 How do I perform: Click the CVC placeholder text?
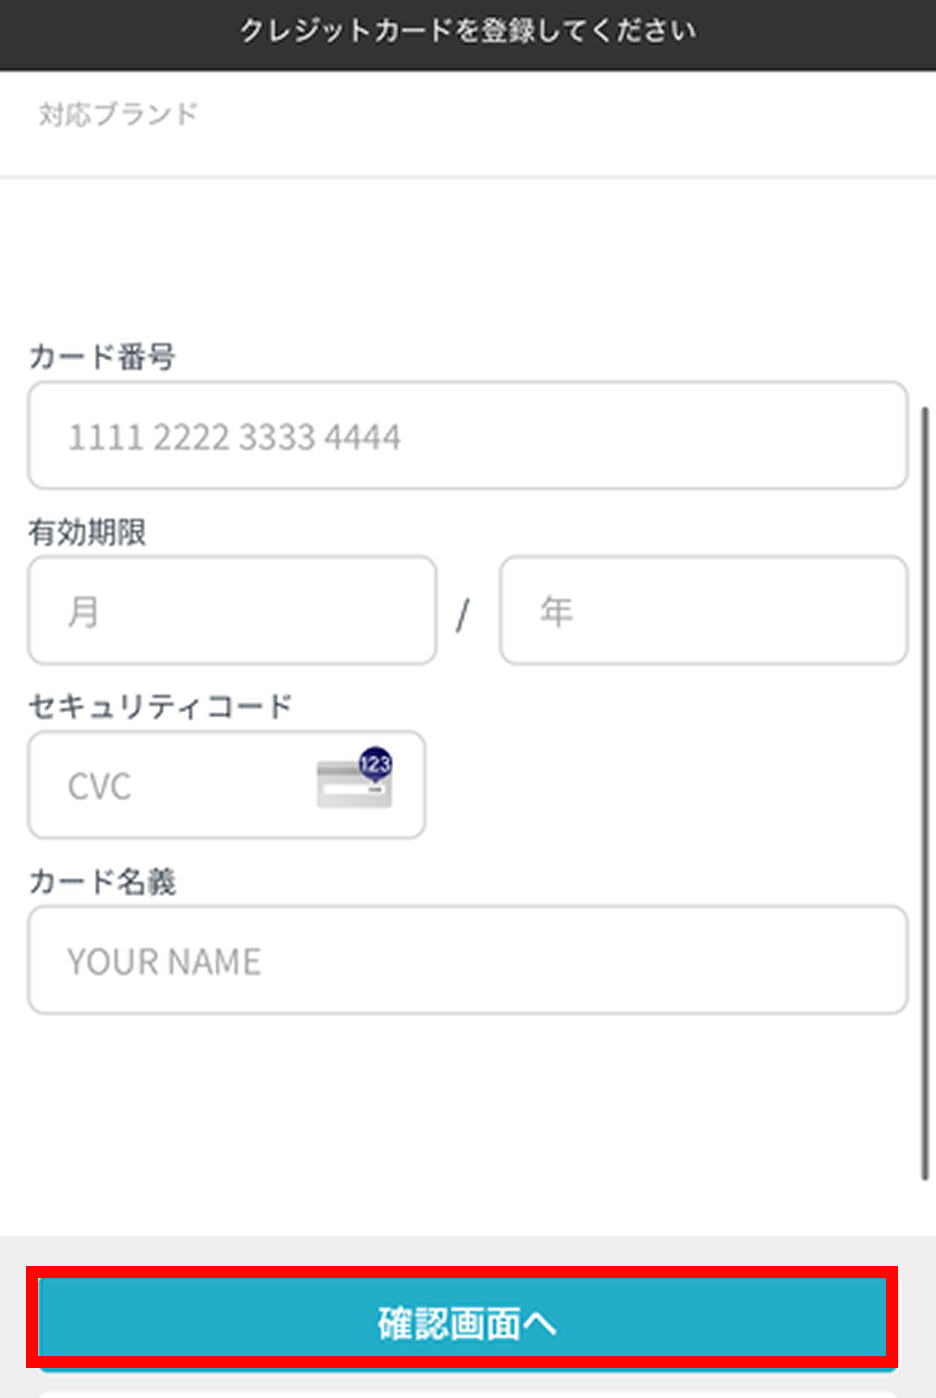[99, 787]
